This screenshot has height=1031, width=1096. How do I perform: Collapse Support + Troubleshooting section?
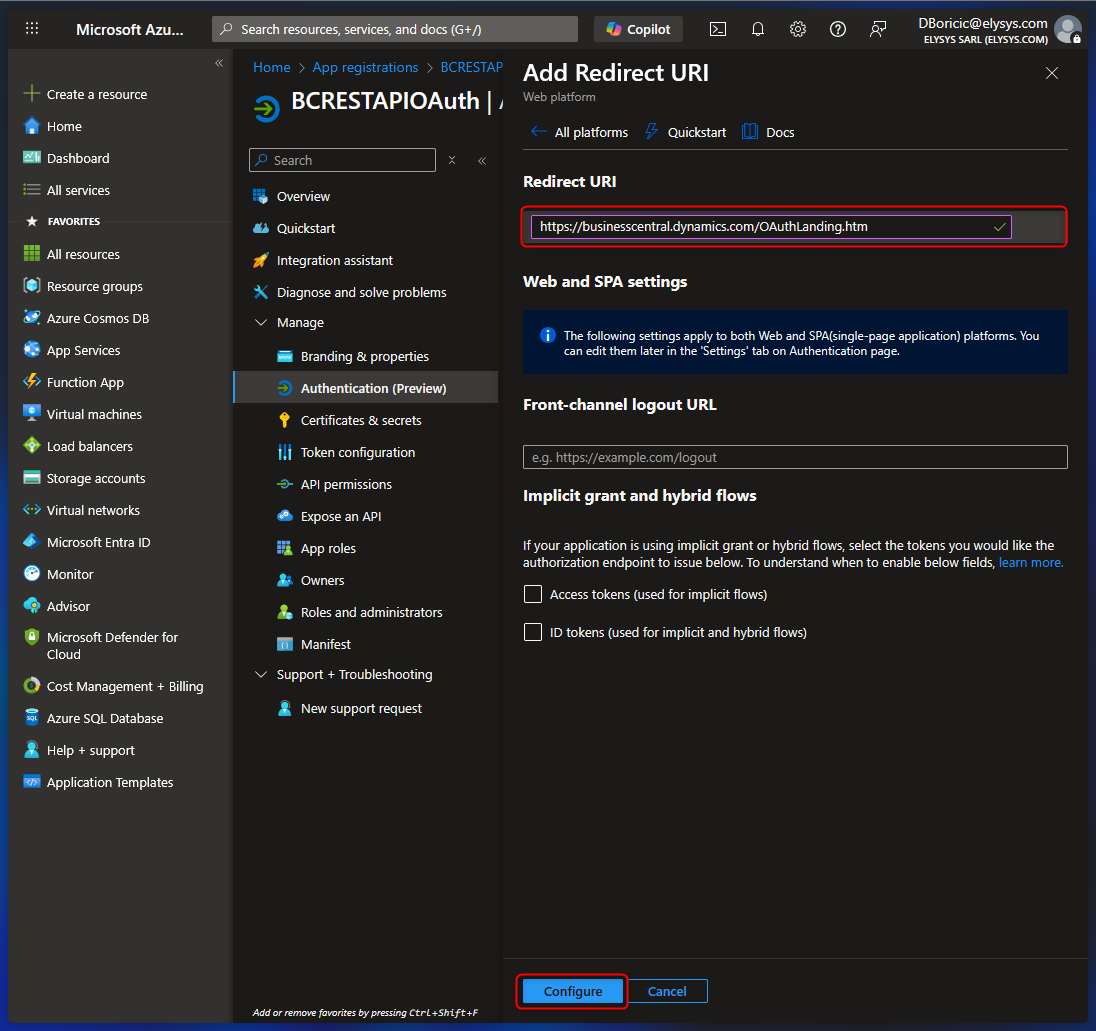[261, 675]
